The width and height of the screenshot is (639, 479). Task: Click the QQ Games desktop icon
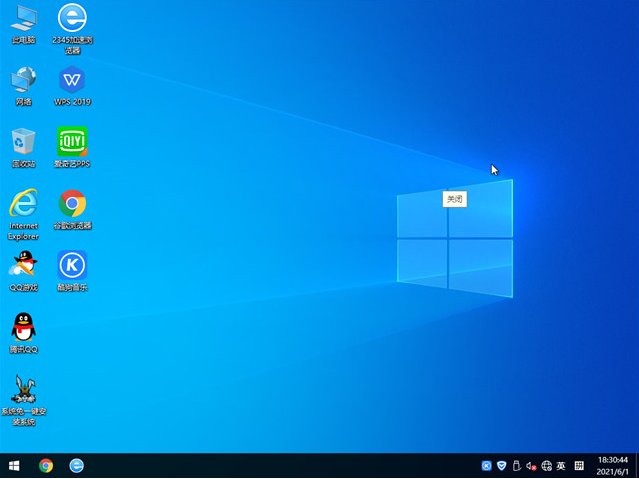pyautogui.click(x=23, y=265)
